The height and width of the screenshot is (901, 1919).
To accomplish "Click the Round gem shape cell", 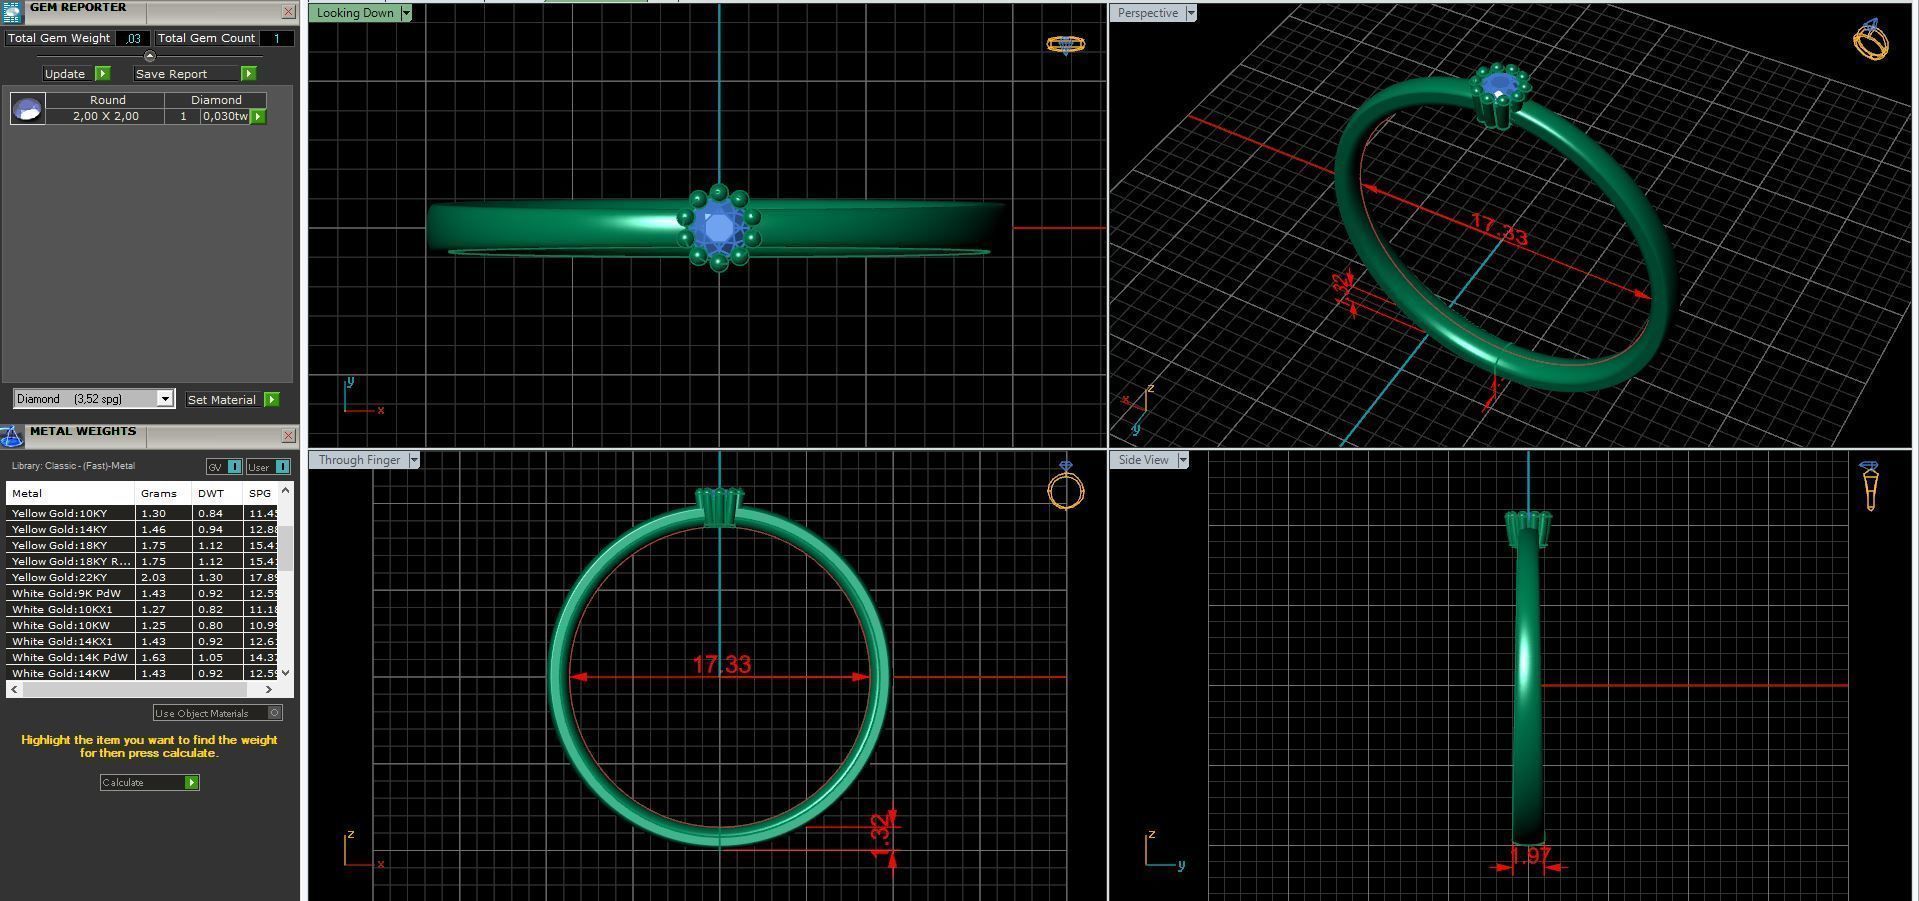I will click(x=107, y=100).
